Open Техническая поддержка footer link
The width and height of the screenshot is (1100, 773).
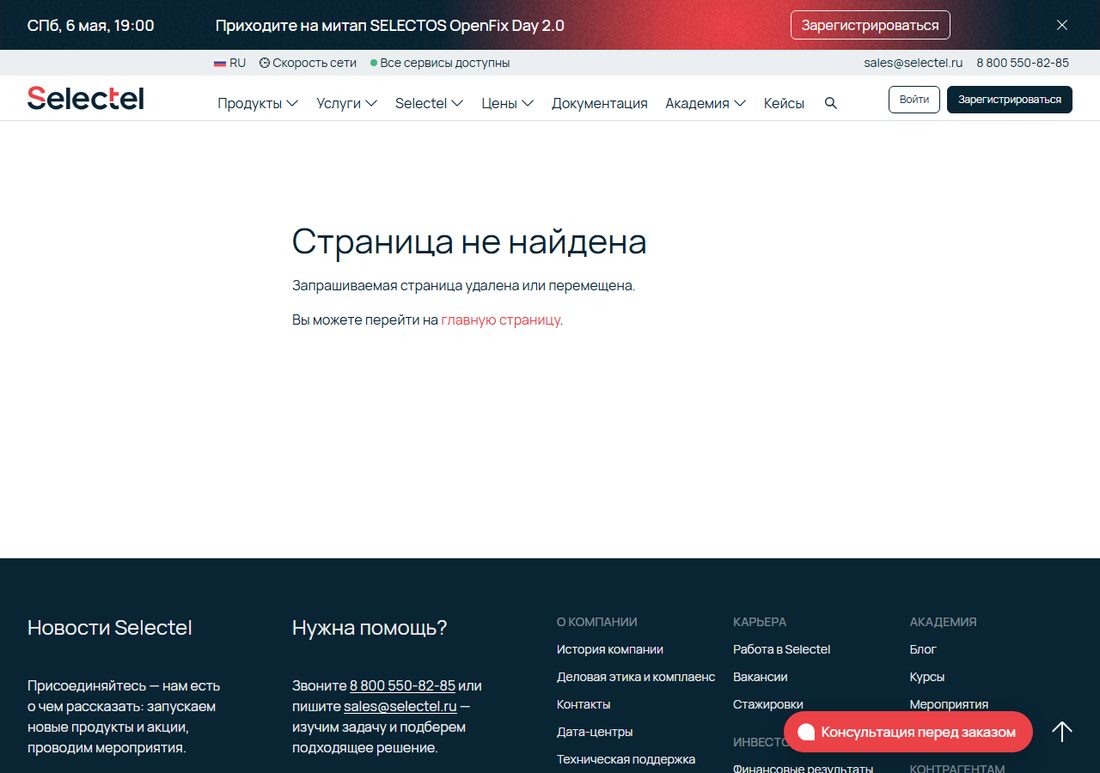(x=626, y=759)
